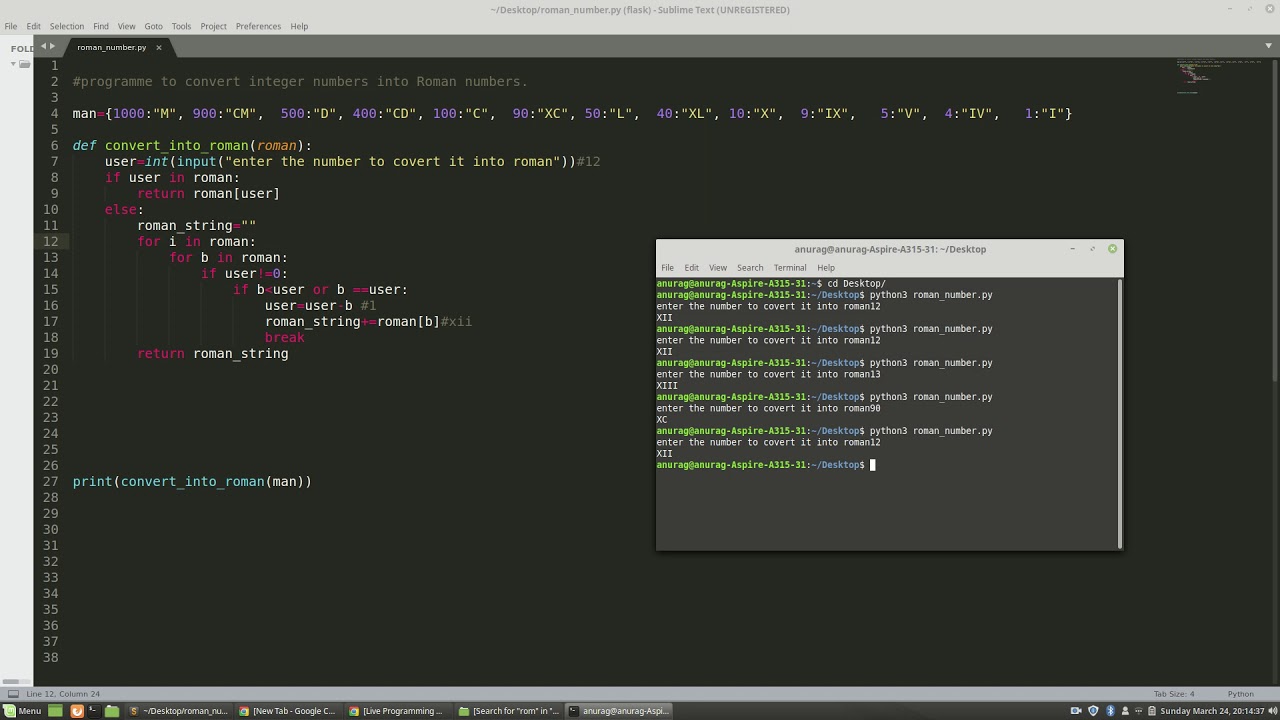Screen dimensions: 1280x720
Task: Open the Terminal menu in terminal window
Action: tap(790, 268)
